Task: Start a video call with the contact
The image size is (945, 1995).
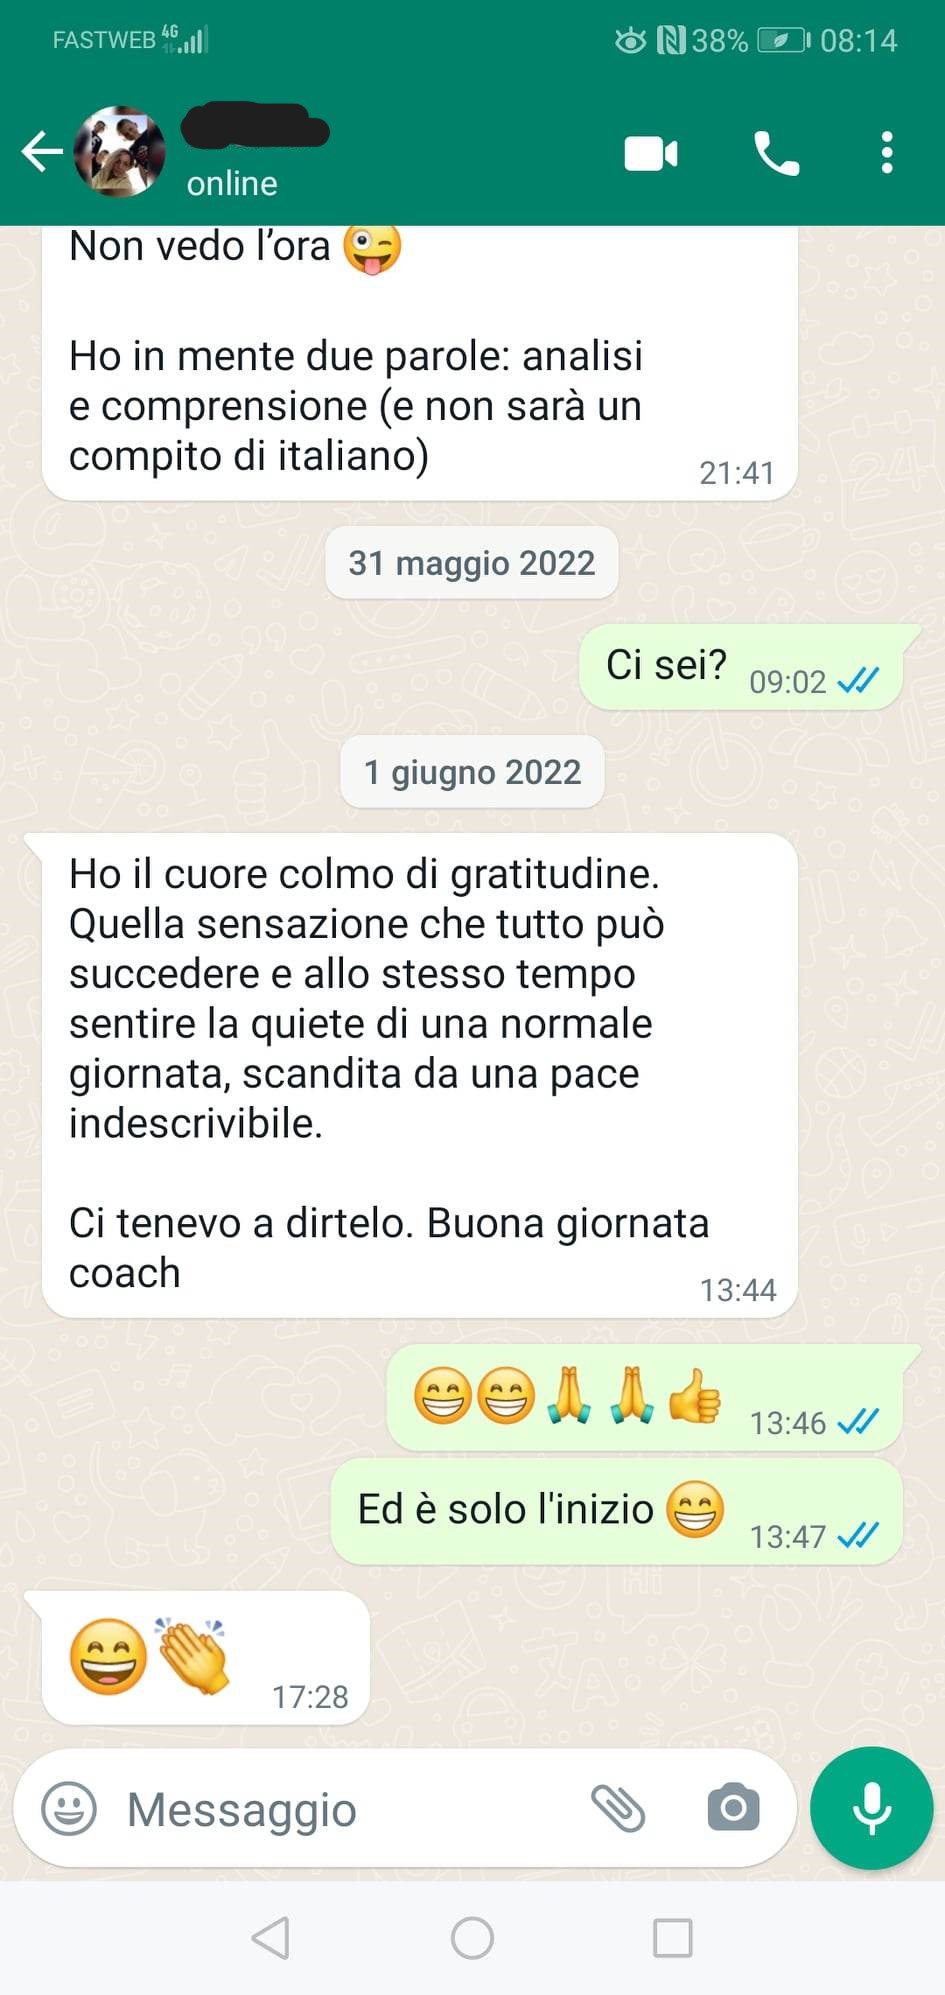Action: click(651, 154)
